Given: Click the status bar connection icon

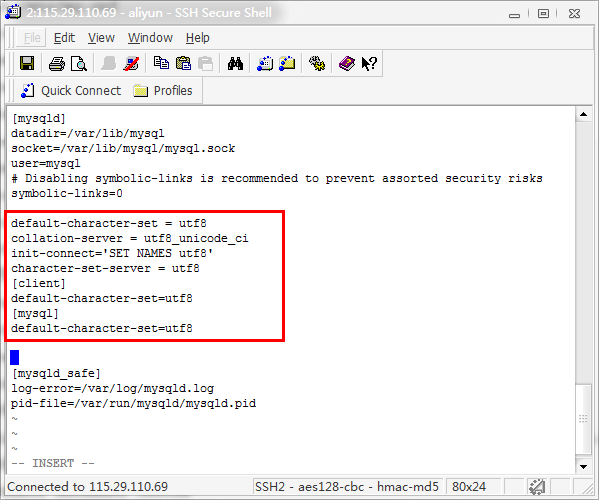Looking at the screenshot, I should pyautogui.click(x=537, y=487).
